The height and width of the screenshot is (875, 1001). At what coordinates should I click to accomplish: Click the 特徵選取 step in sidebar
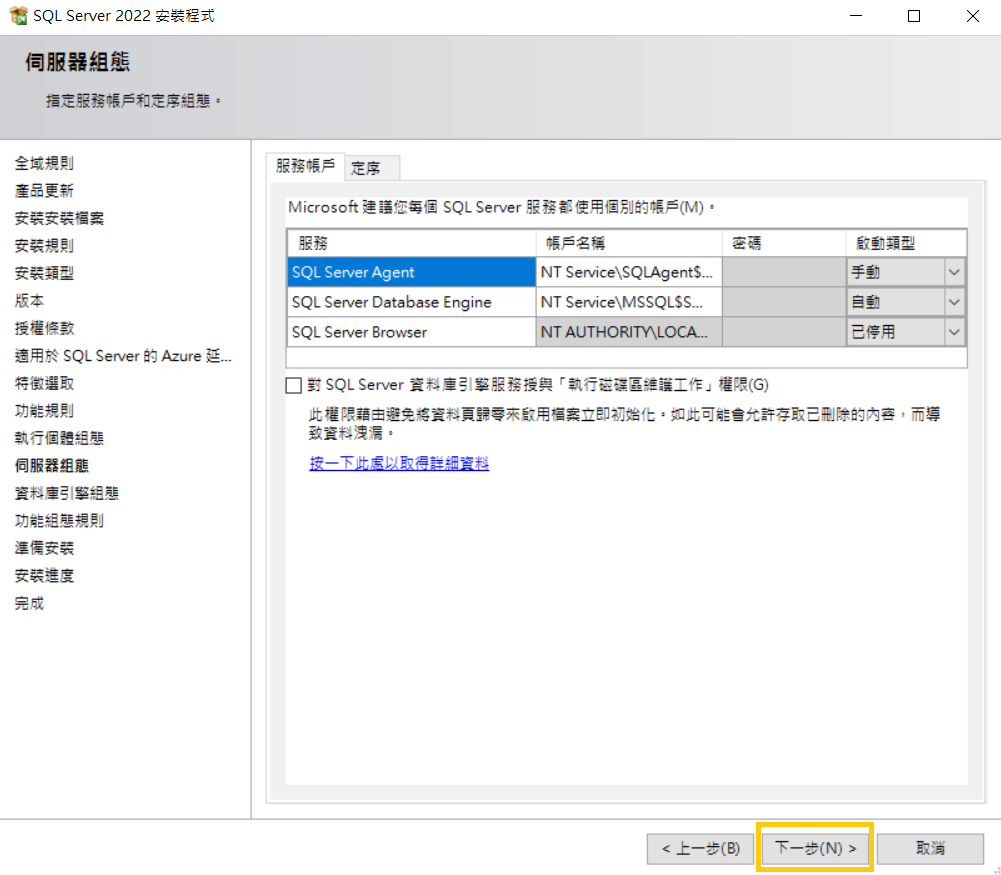coord(44,384)
